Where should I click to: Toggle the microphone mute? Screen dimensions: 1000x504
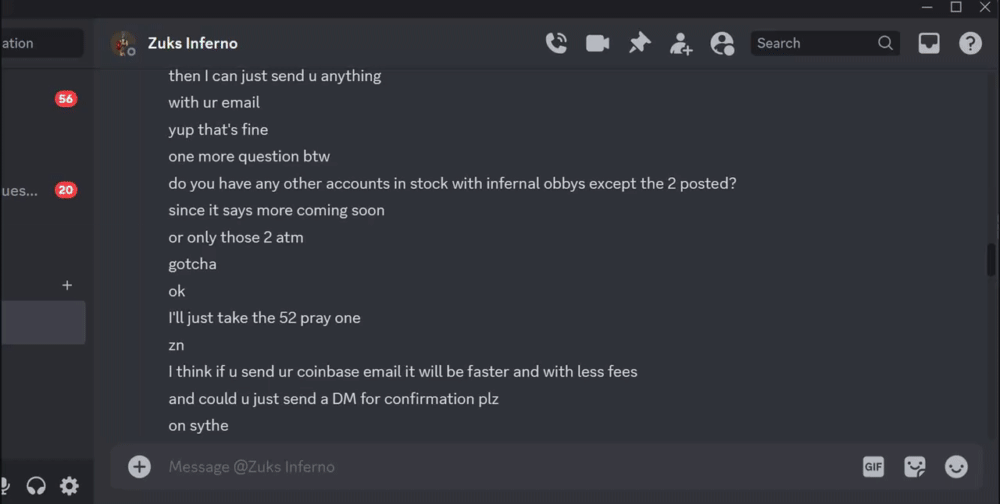pos(4,486)
